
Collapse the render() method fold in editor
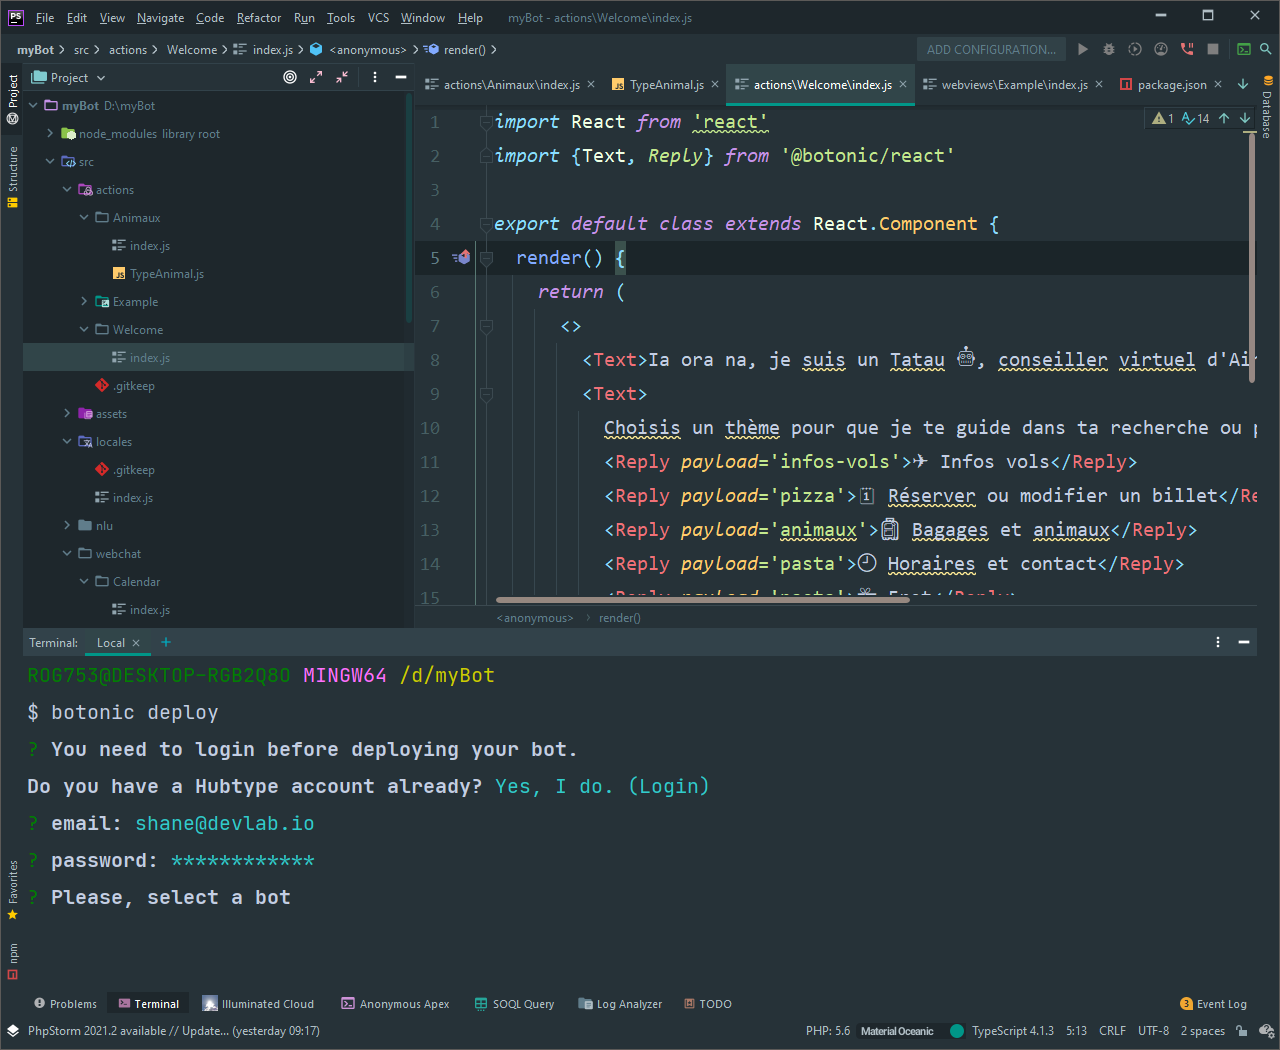point(487,257)
